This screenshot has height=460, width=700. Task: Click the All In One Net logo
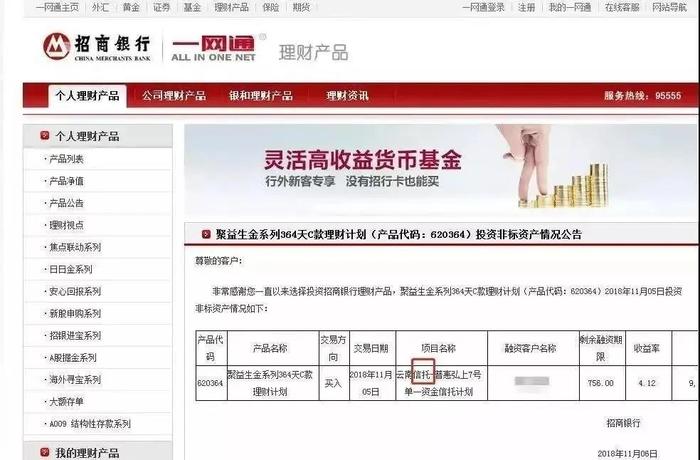pyautogui.click(x=214, y=48)
